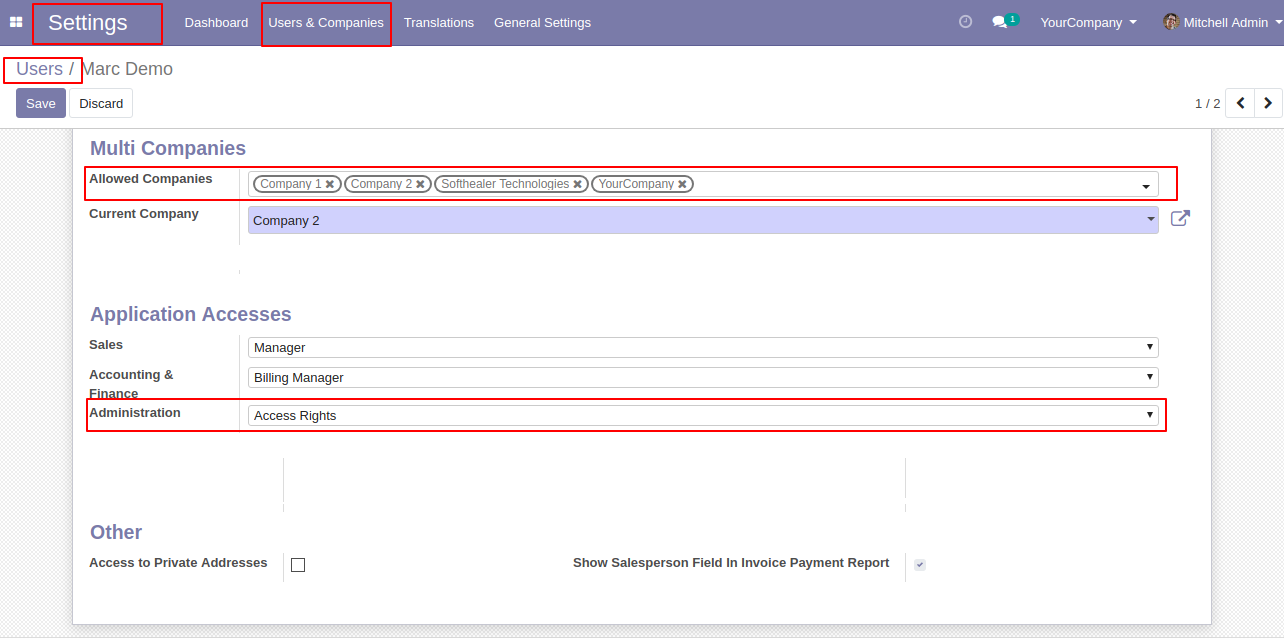Go to previous record arrow

[x=1240, y=103]
